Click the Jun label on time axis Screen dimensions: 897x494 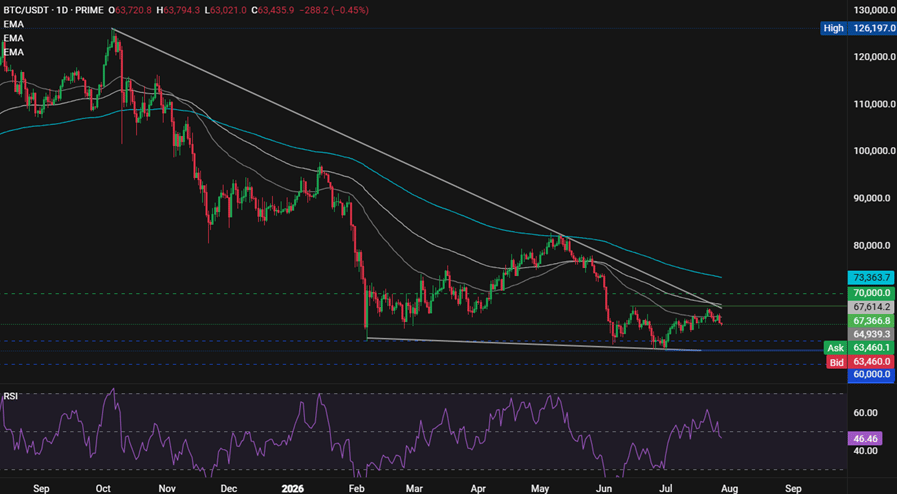click(x=606, y=489)
